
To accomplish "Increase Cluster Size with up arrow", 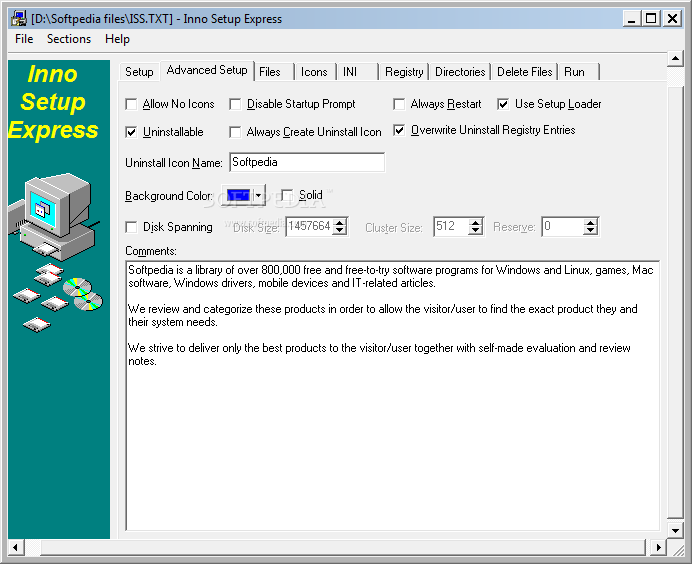I will [x=476, y=222].
